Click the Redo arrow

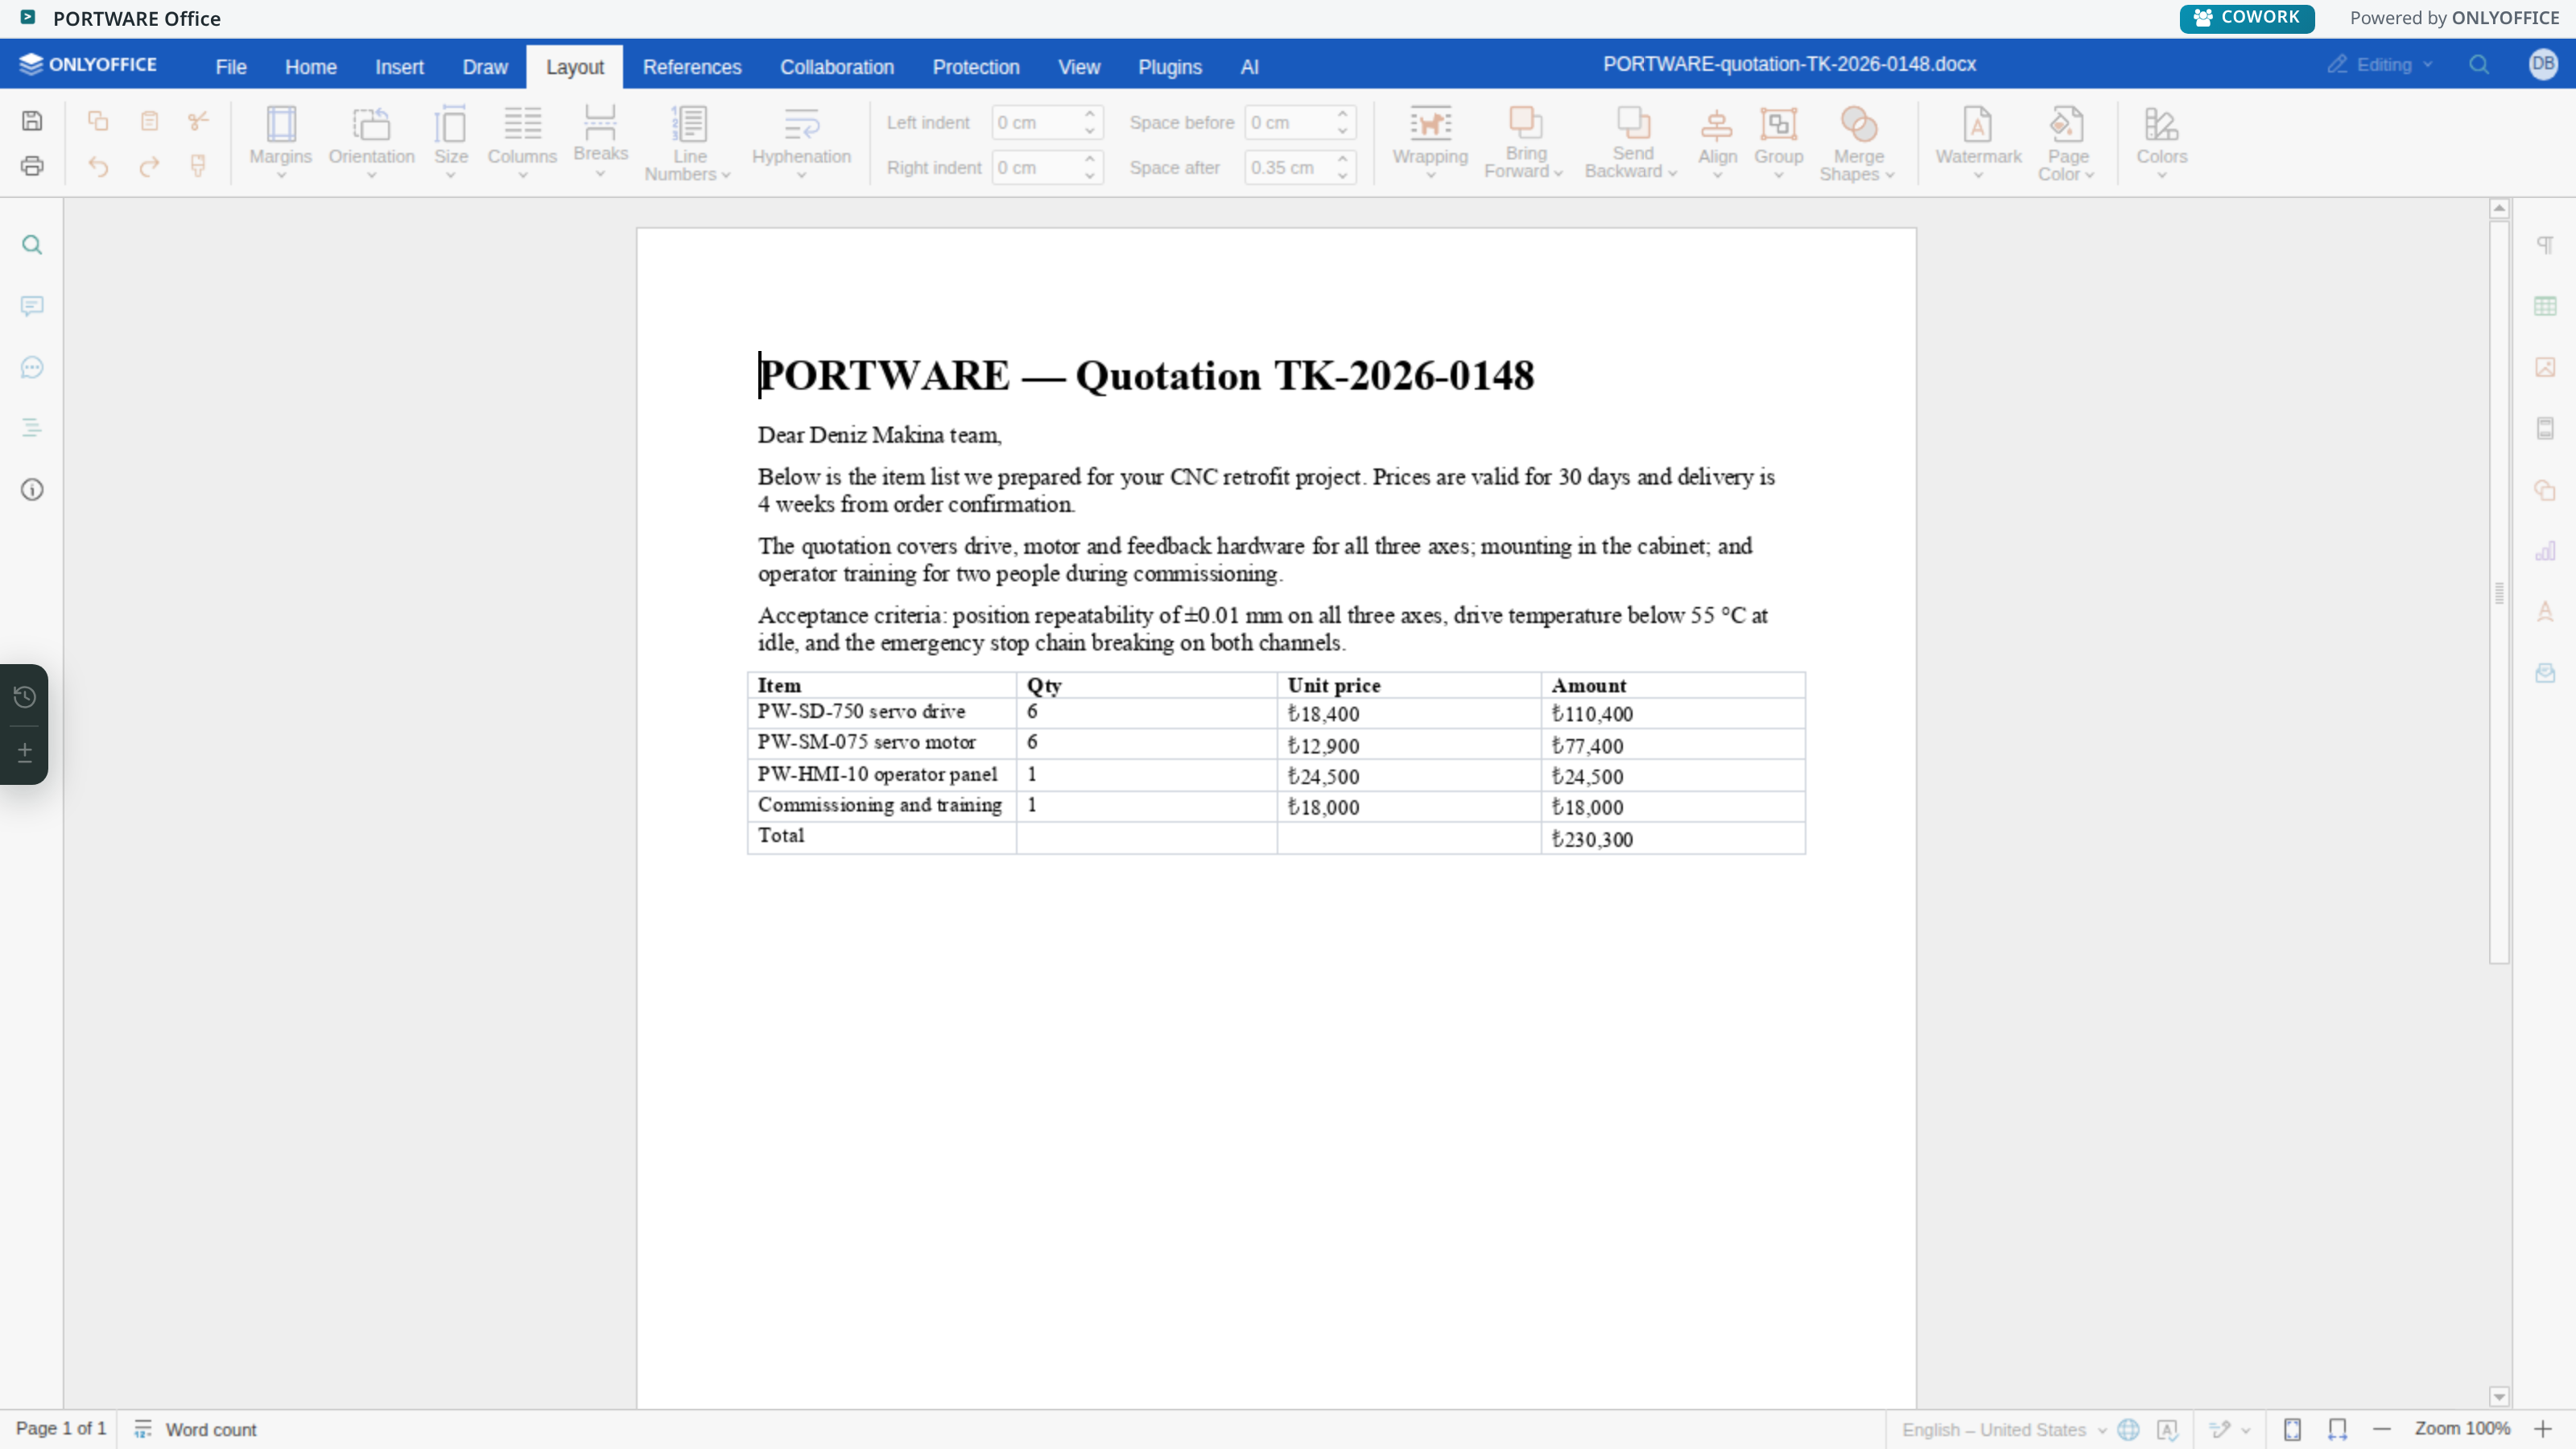tap(149, 166)
